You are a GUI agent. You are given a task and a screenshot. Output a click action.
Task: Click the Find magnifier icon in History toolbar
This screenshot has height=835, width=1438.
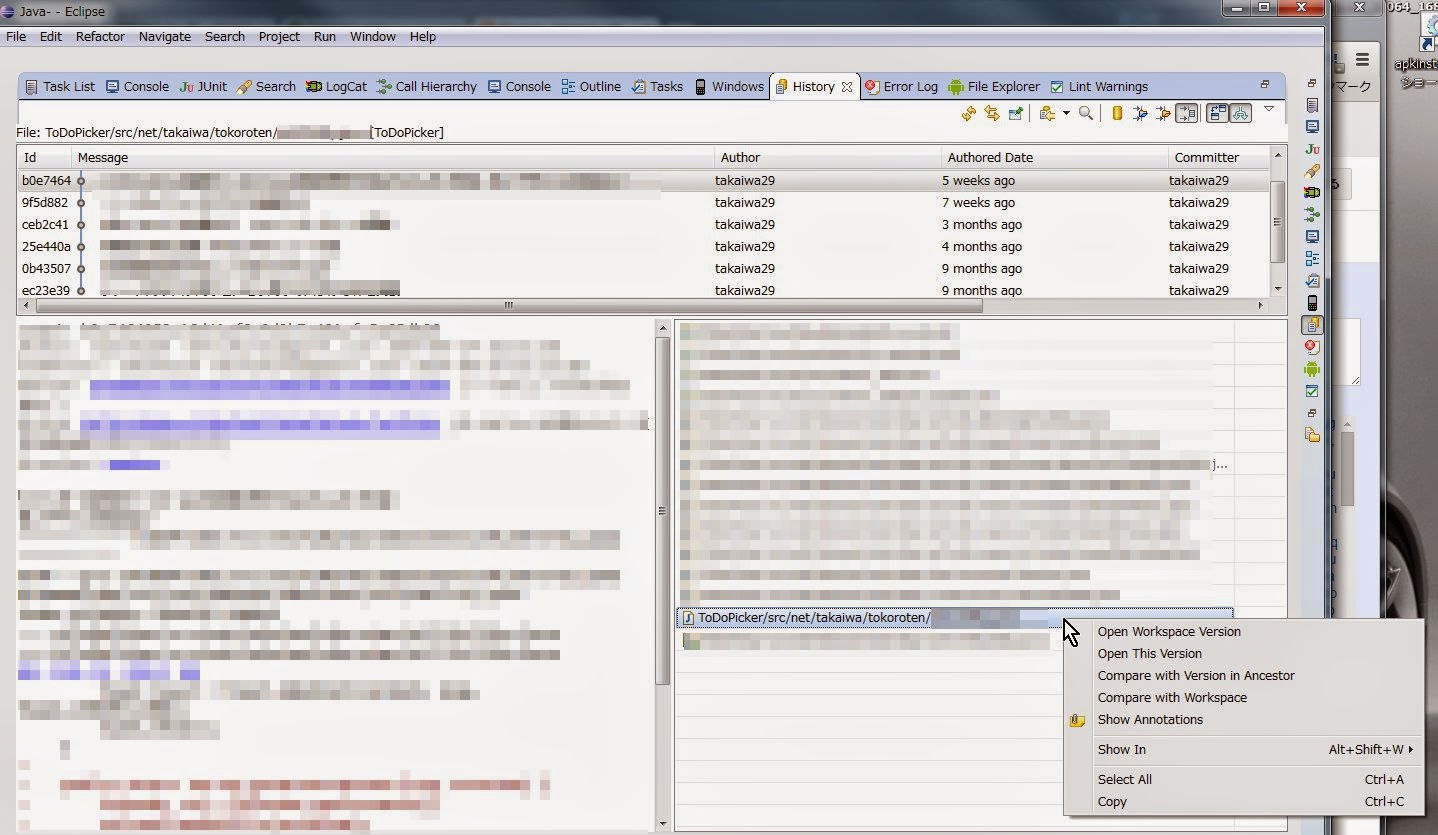(x=1086, y=114)
